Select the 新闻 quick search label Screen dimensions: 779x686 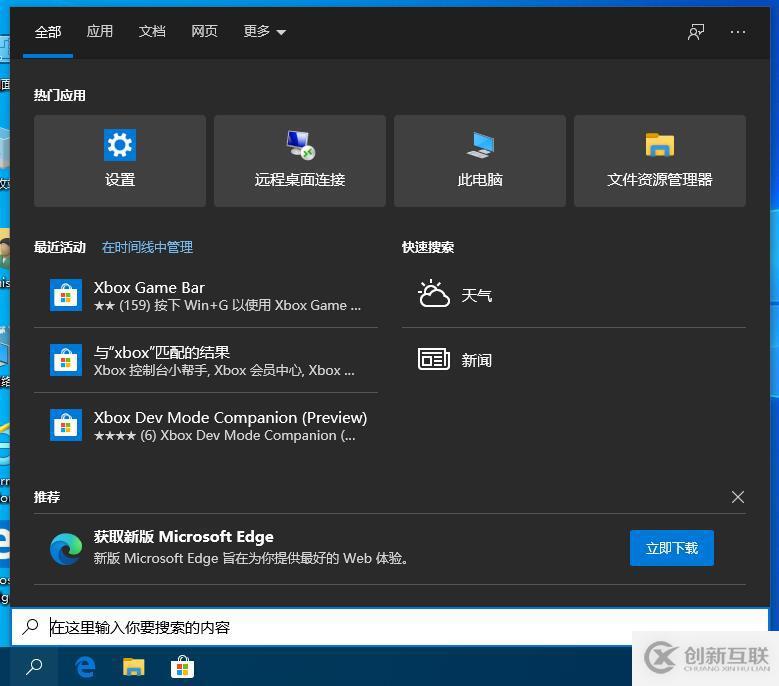476,360
